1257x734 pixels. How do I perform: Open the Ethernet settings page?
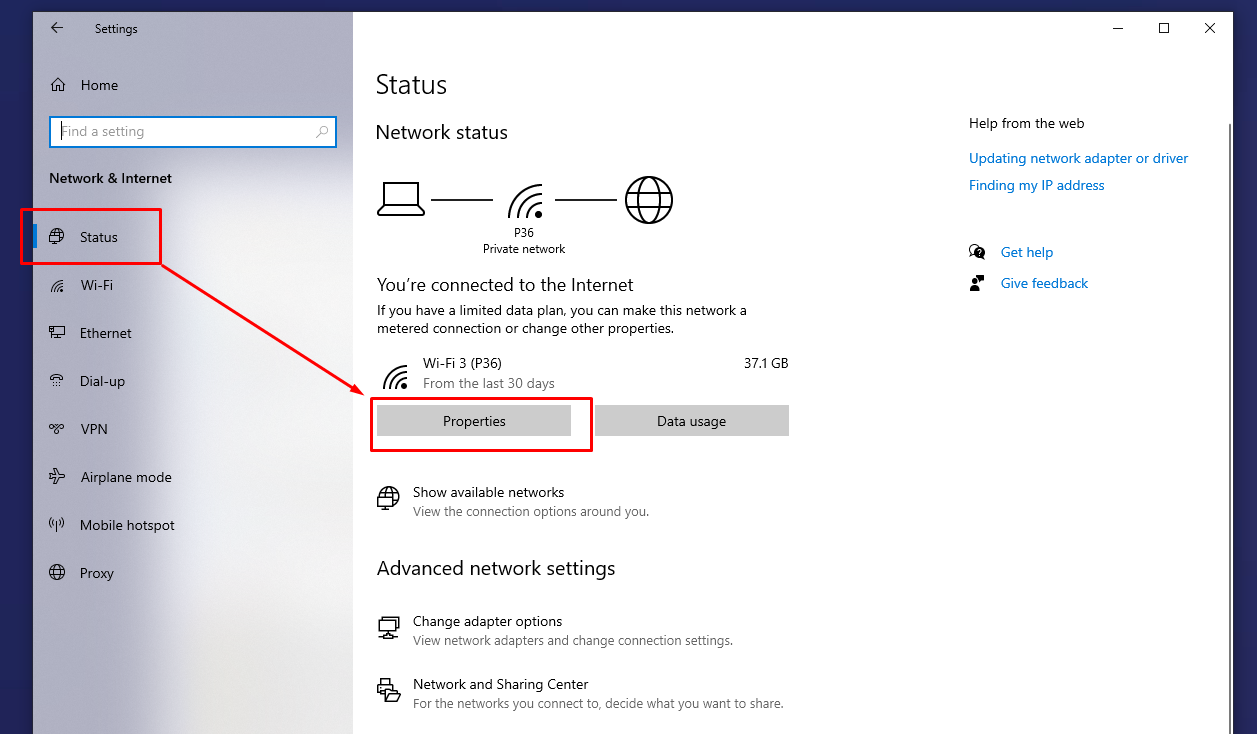coord(105,334)
